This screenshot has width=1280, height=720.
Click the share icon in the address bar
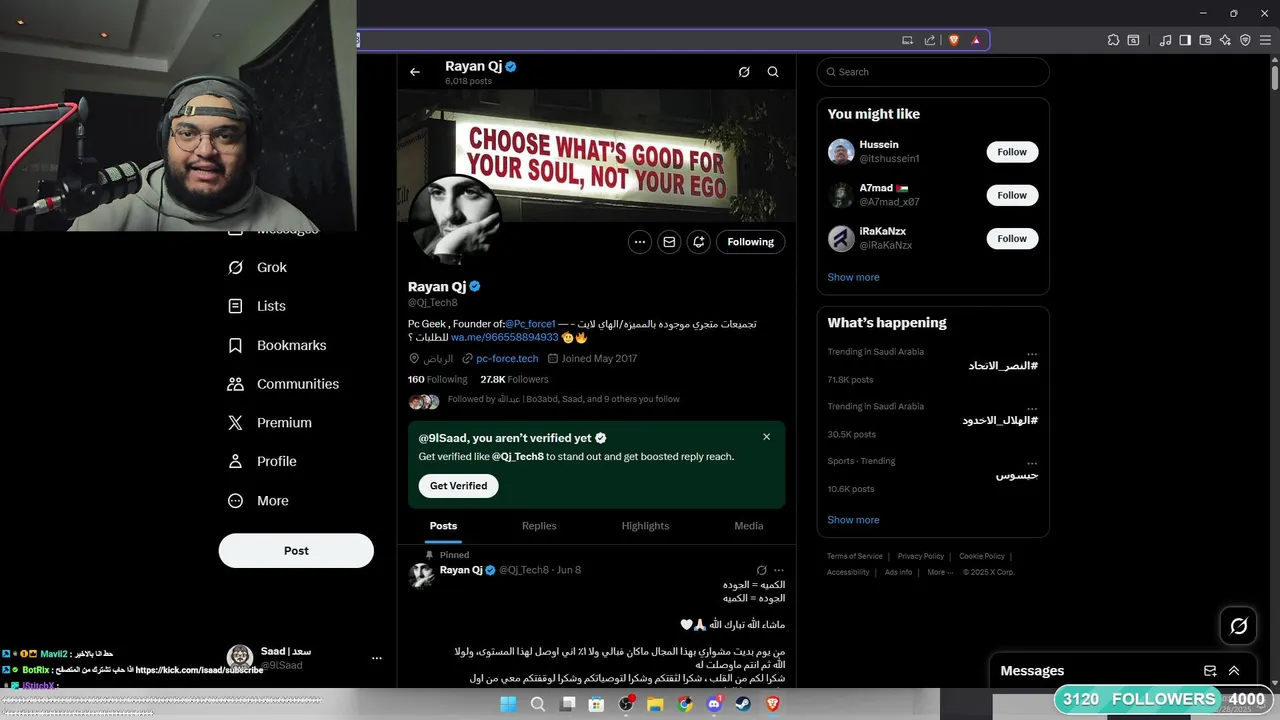click(930, 40)
